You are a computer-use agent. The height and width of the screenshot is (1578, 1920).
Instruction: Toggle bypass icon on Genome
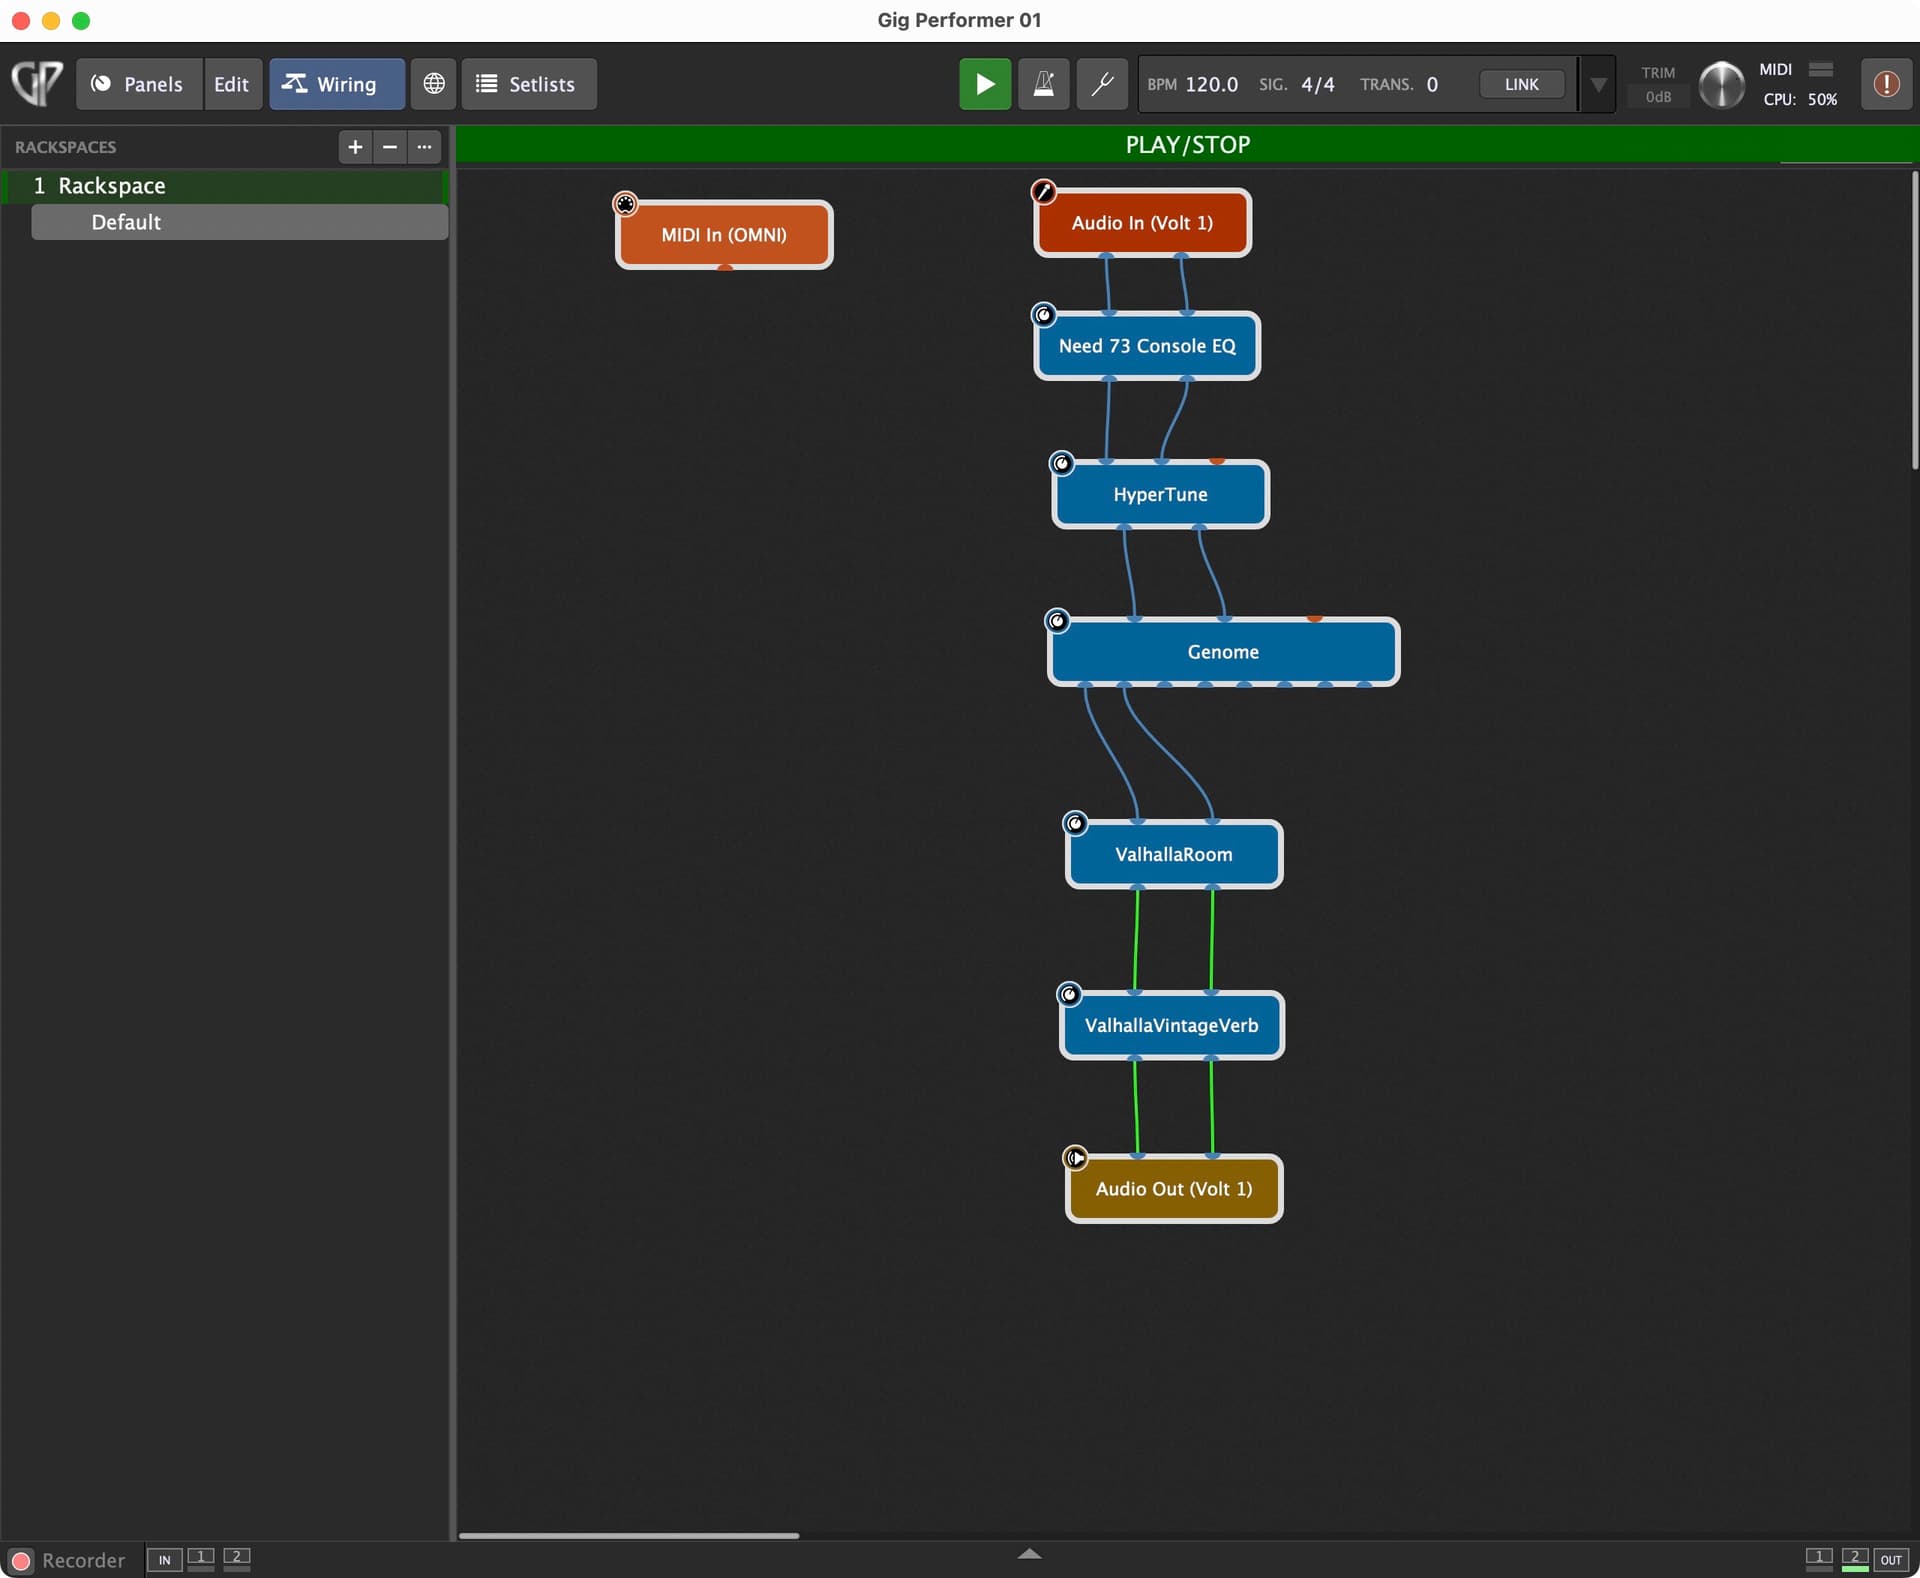(x=1057, y=621)
